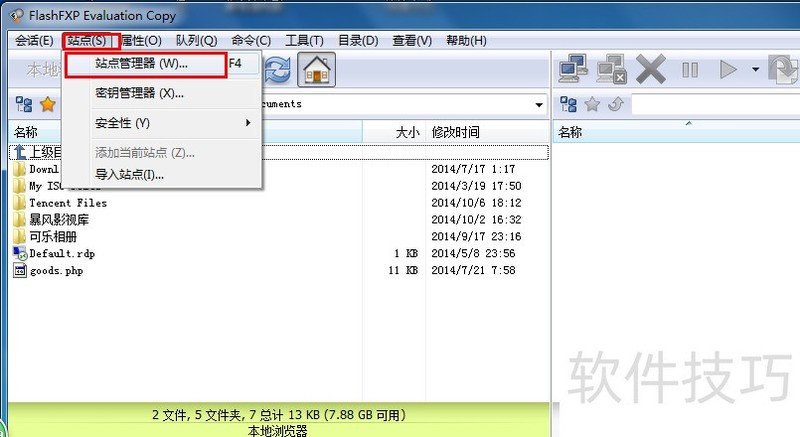Screen dimensions: 800x437
Task: Click the refresh remote pane icon
Action: pos(784,69)
